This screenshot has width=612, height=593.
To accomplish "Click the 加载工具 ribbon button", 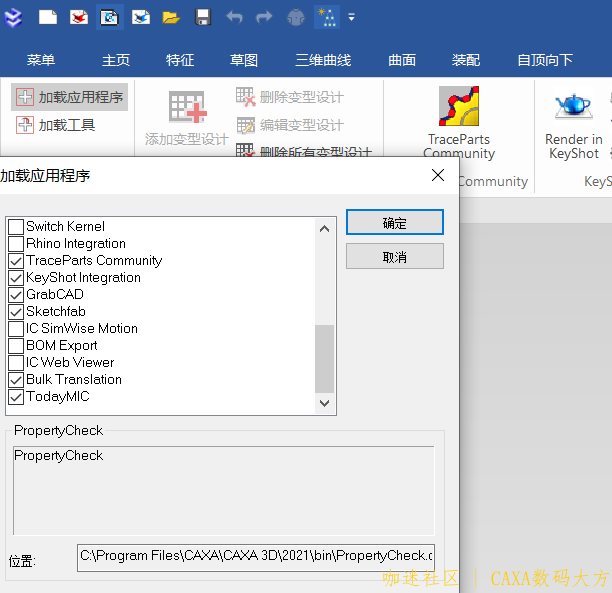I will pyautogui.click(x=55, y=125).
